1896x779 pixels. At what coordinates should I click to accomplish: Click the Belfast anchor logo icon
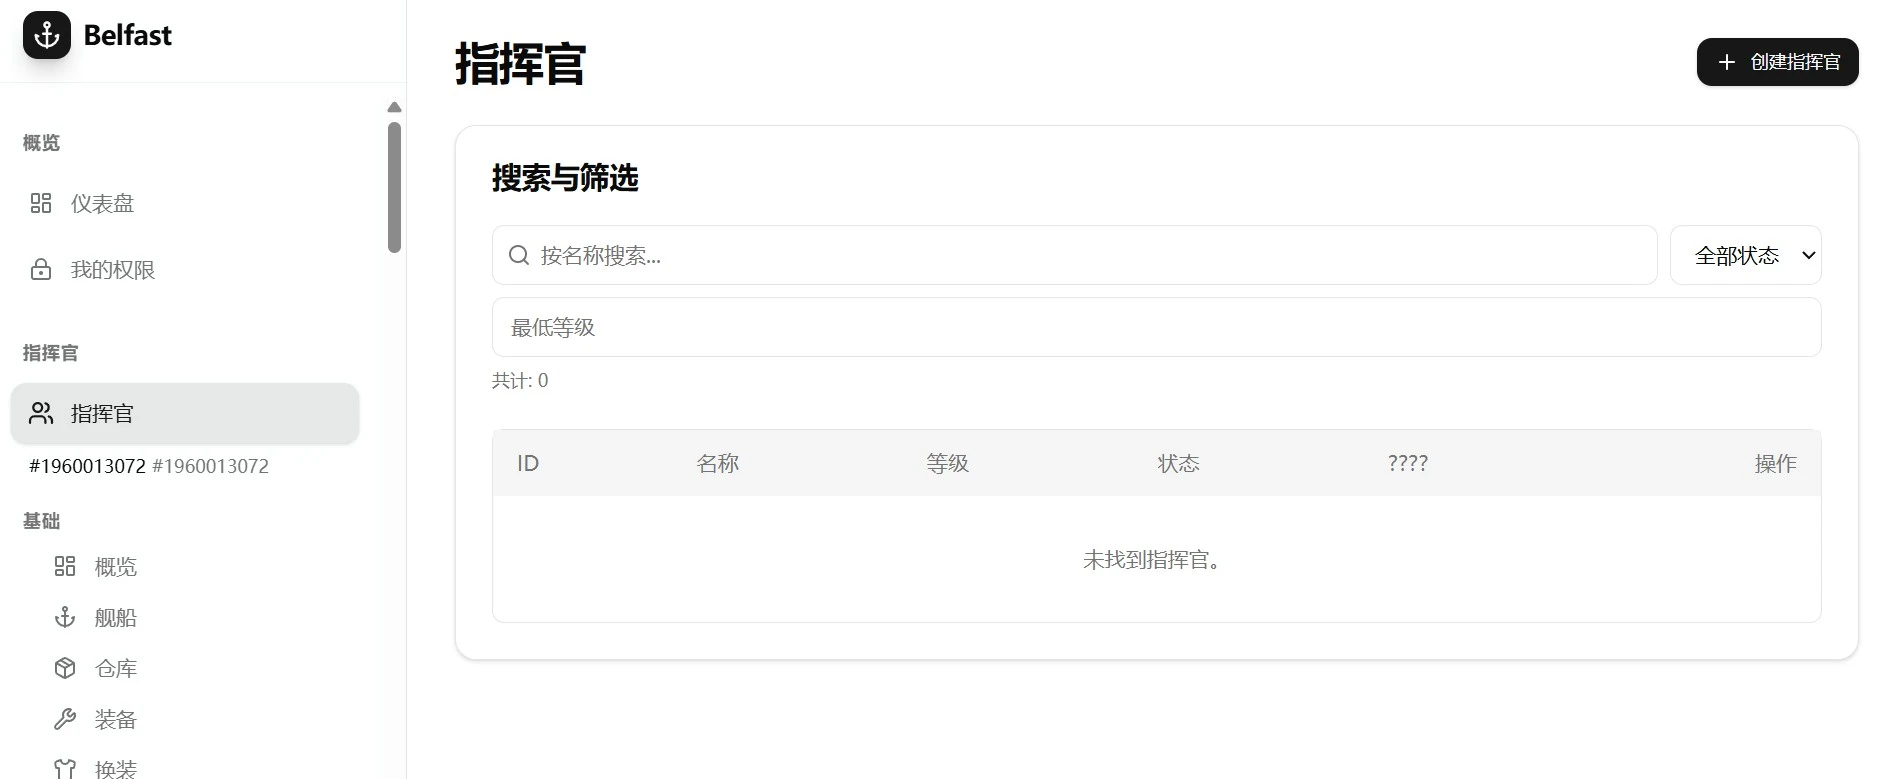coord(47,35)
